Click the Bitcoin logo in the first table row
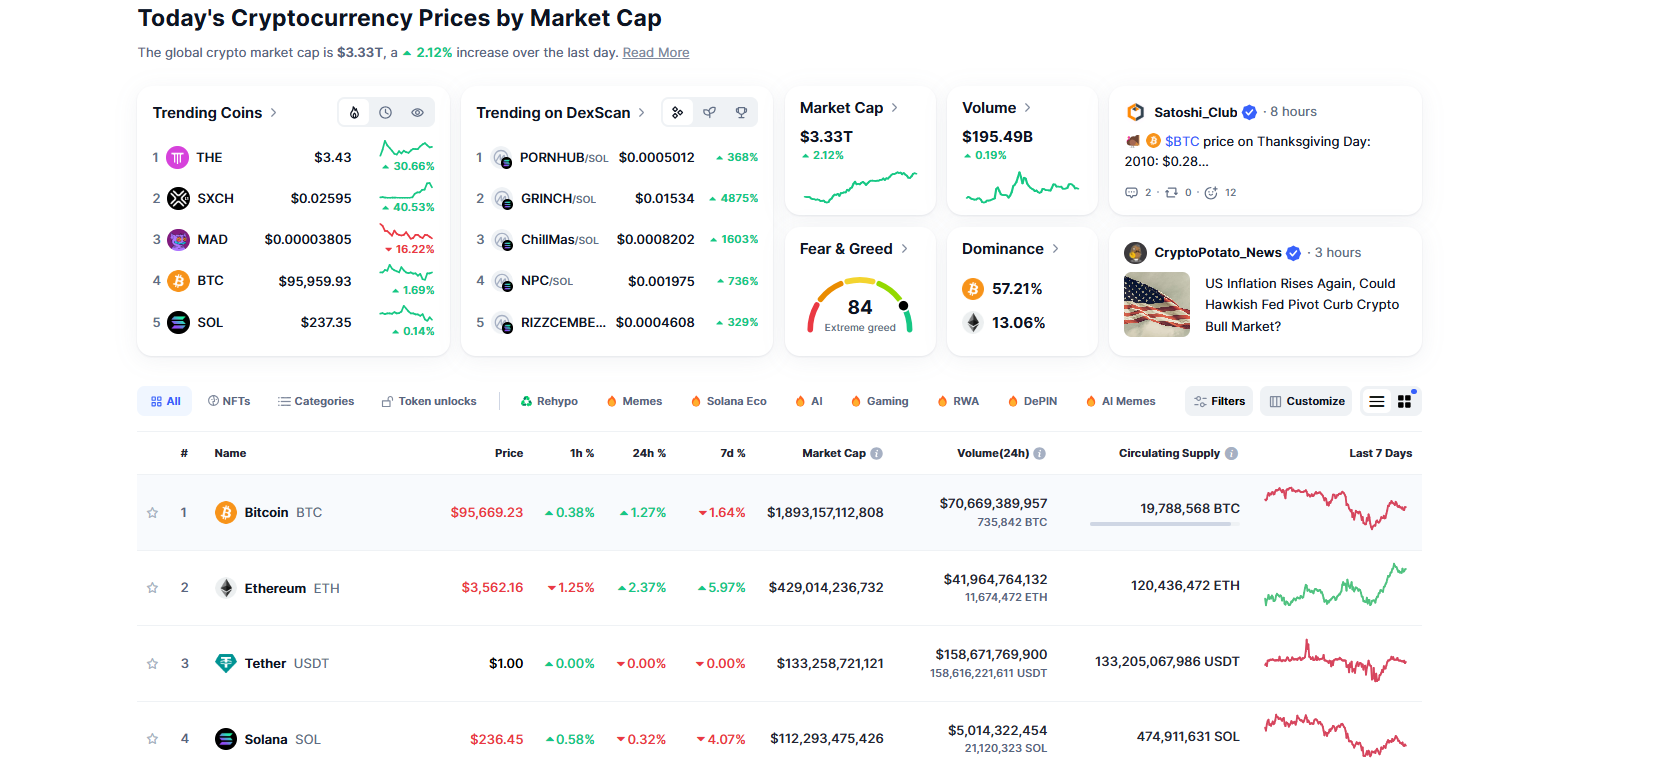Viewport: 1675px width, 773px height. point(226,513)
